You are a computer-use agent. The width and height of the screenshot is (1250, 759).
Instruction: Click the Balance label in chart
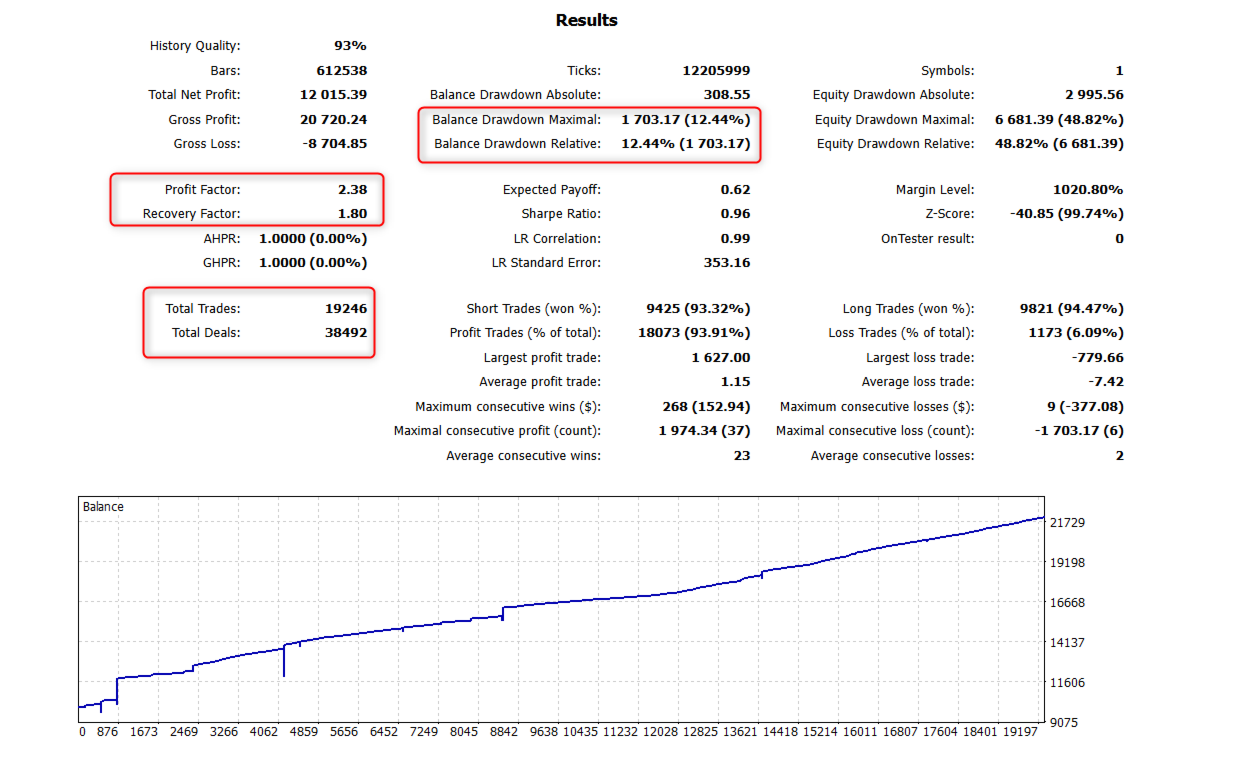point(103,507)
